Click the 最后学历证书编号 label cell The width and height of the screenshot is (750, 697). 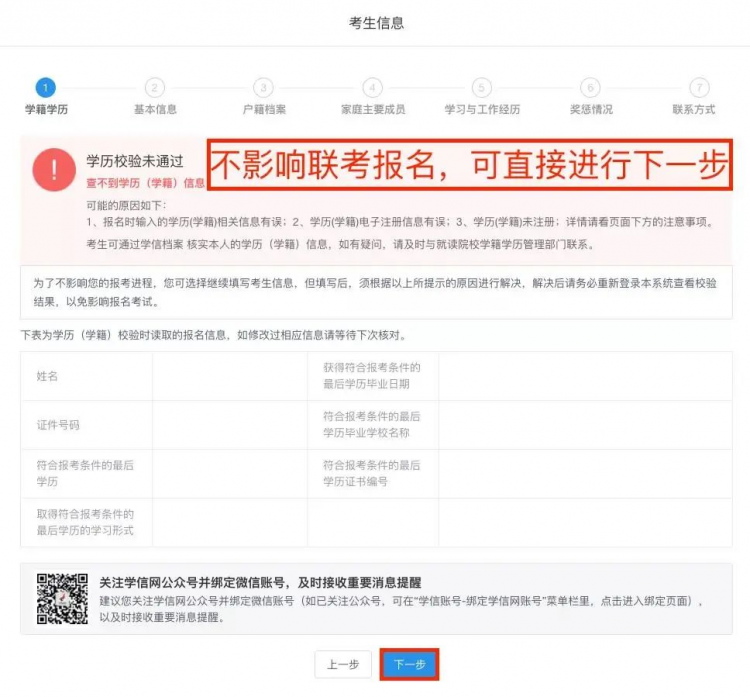pos(372,473)
